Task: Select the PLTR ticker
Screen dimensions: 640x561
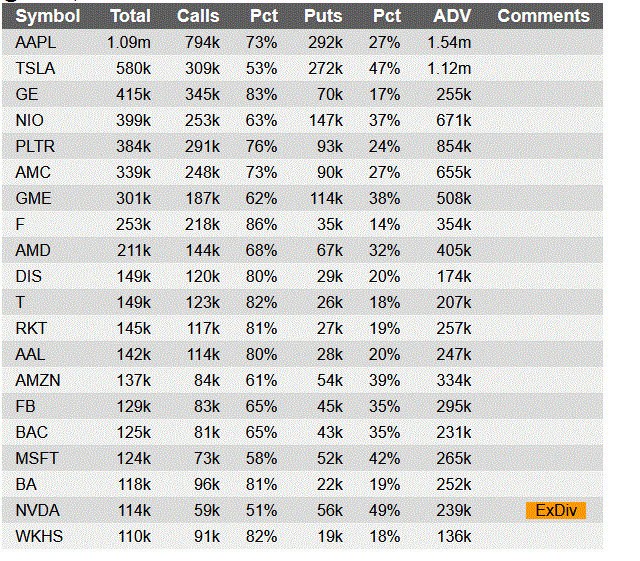Action: point(35,146)
